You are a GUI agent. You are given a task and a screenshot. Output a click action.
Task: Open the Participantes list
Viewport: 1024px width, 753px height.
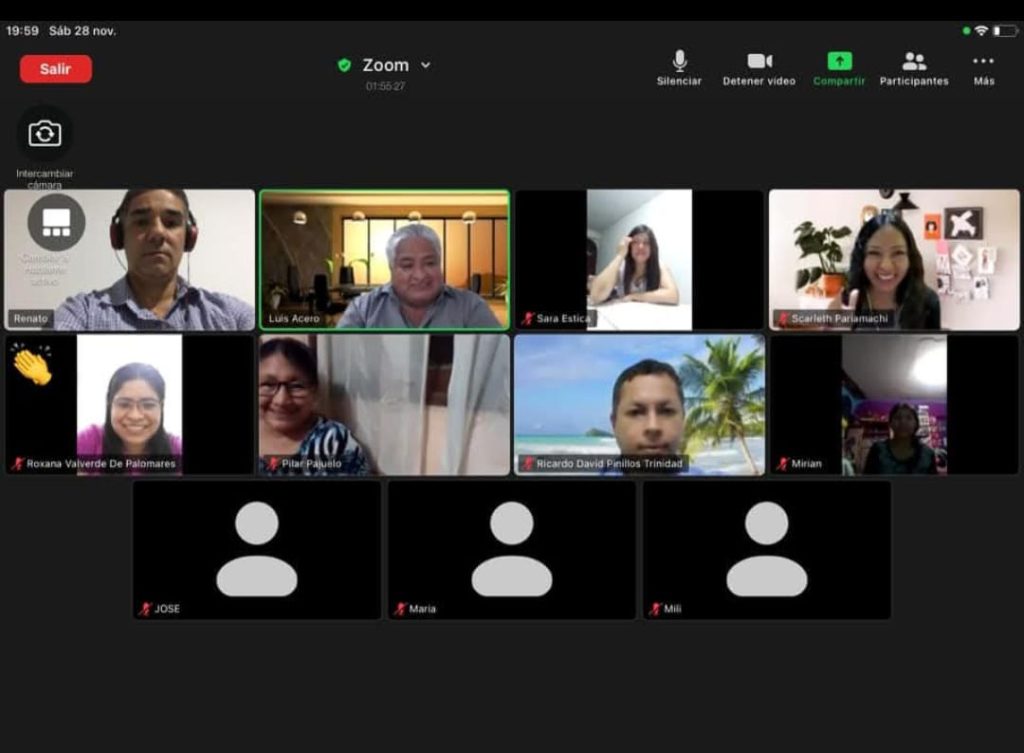[914, 62]
